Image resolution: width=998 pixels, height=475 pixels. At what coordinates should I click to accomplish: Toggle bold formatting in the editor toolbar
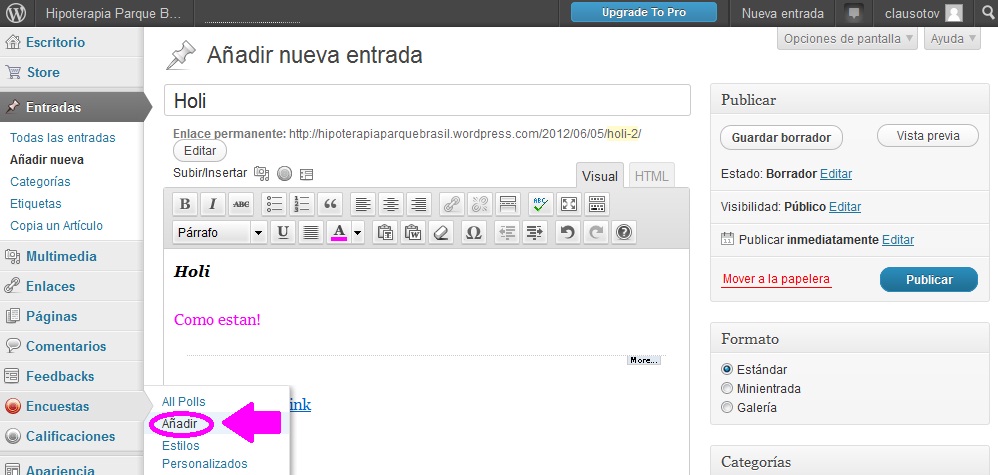tap(185, 204)
